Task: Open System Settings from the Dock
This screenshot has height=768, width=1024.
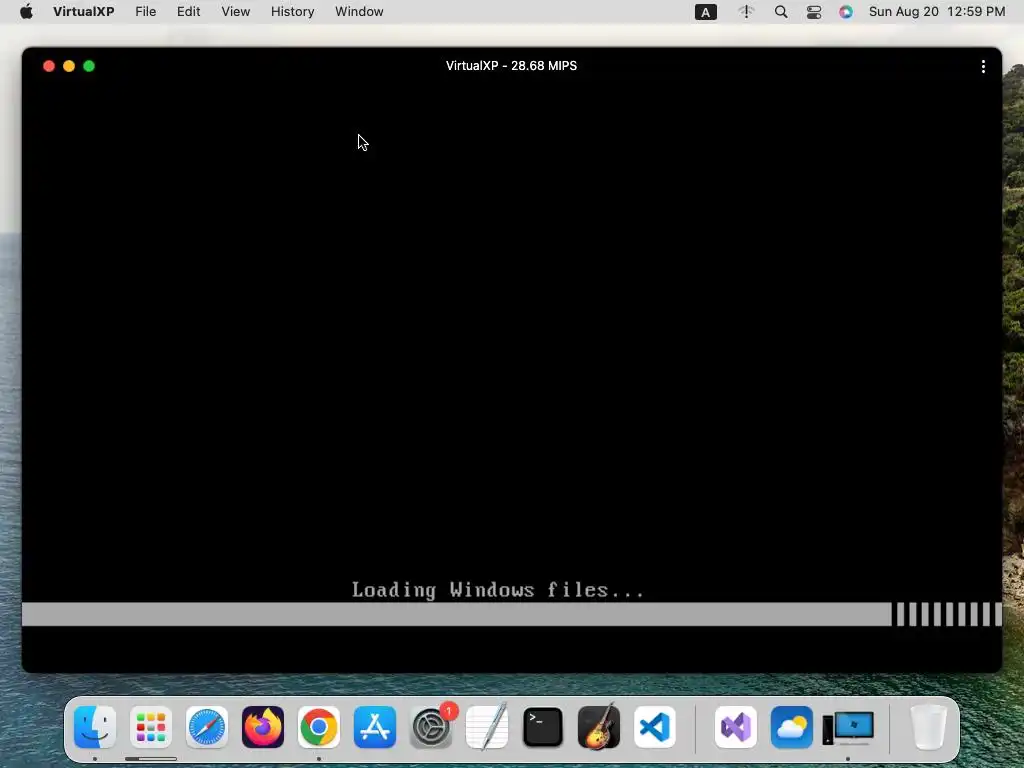Action: [431, 727]
